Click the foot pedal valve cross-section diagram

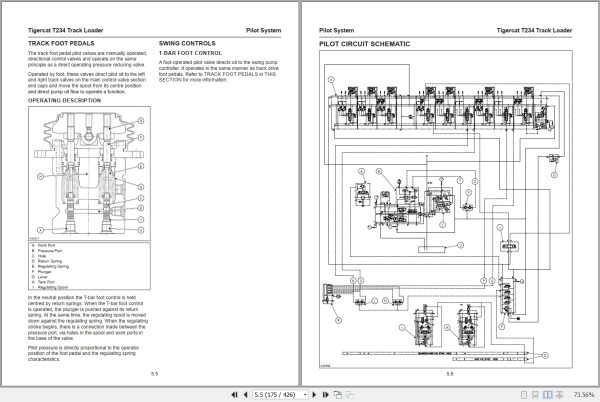coord(89,173)
